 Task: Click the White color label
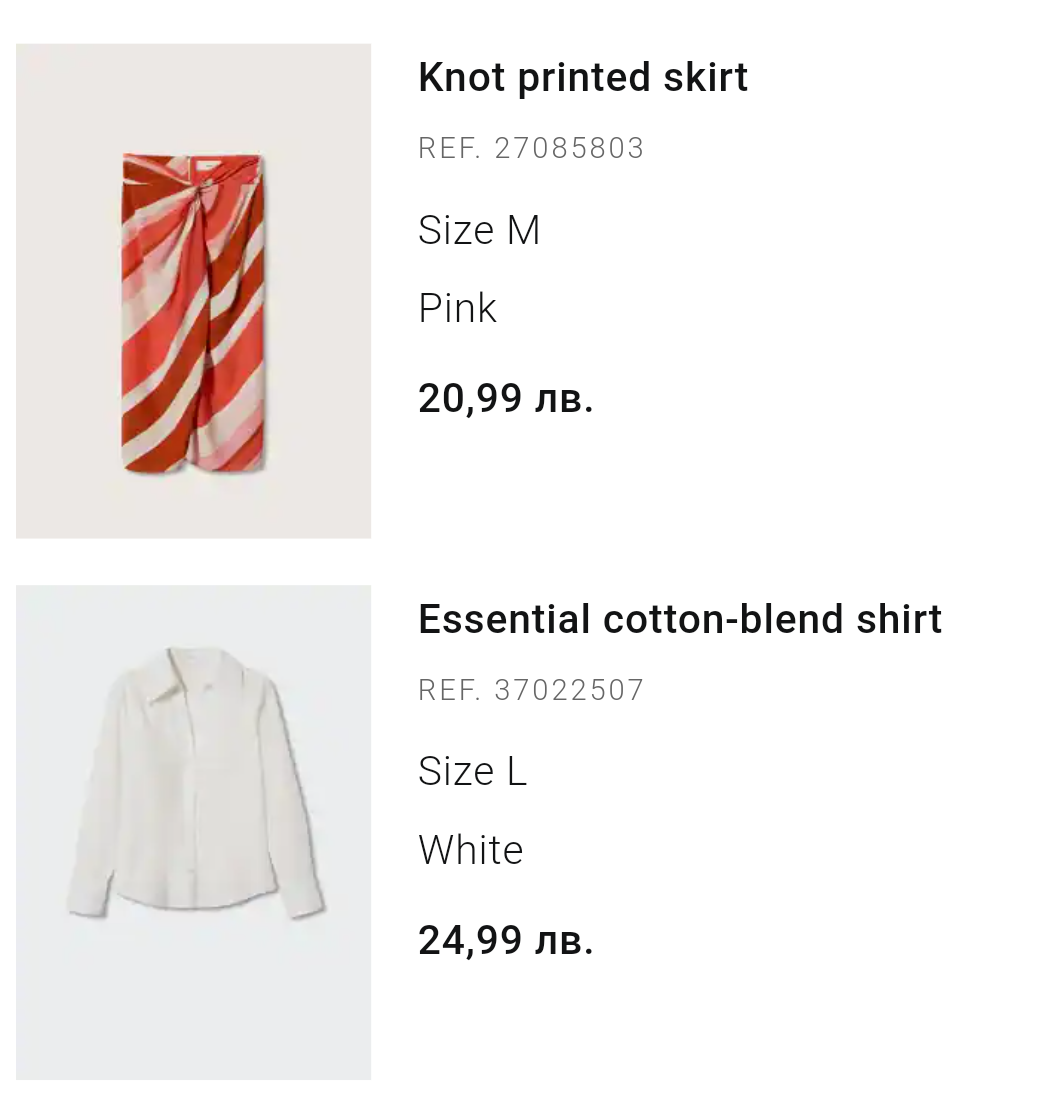click(471, 851)
